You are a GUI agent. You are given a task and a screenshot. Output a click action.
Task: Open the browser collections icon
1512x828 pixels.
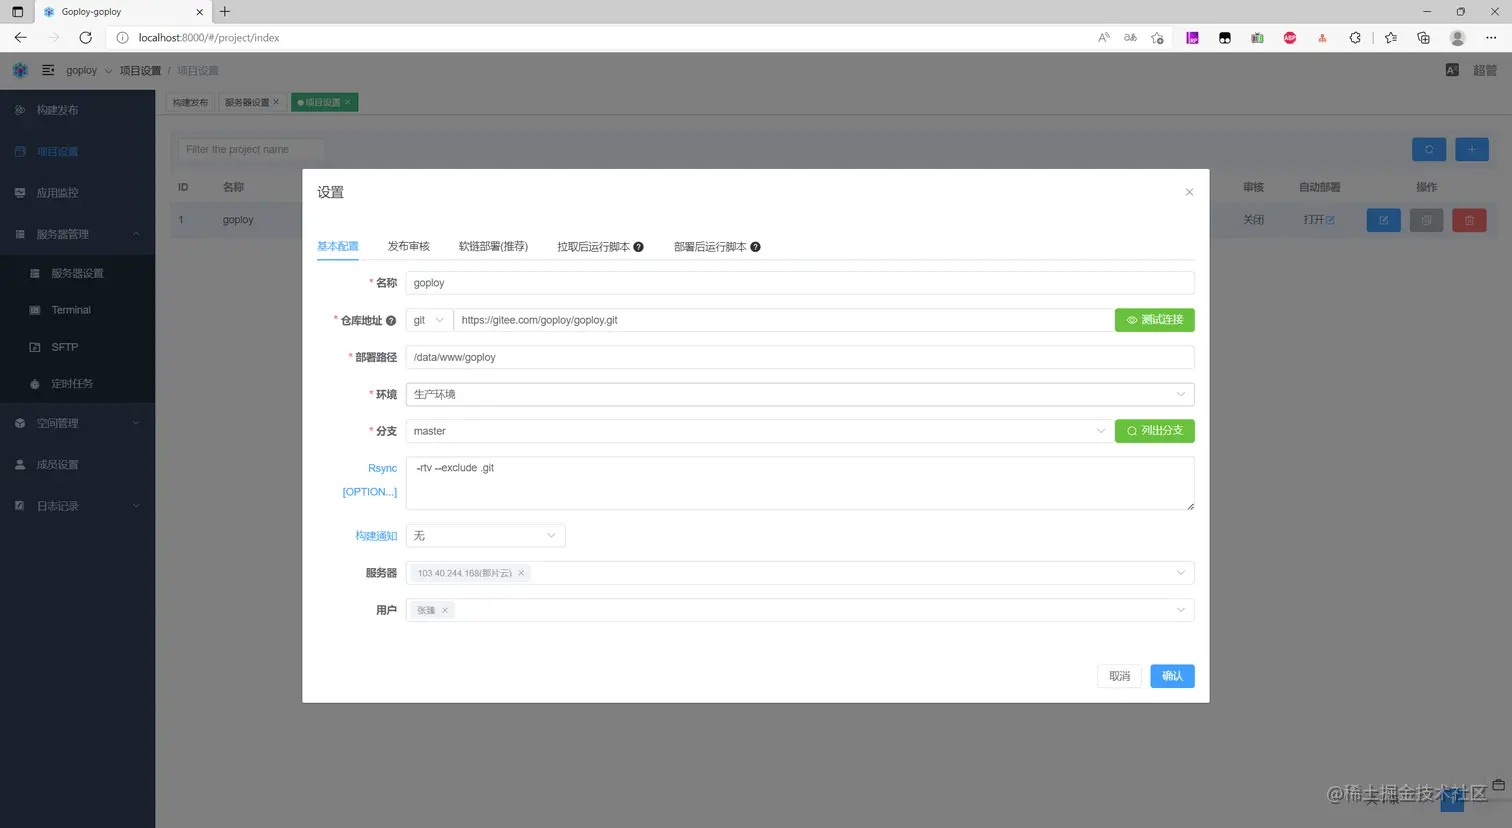[1423, 38]
